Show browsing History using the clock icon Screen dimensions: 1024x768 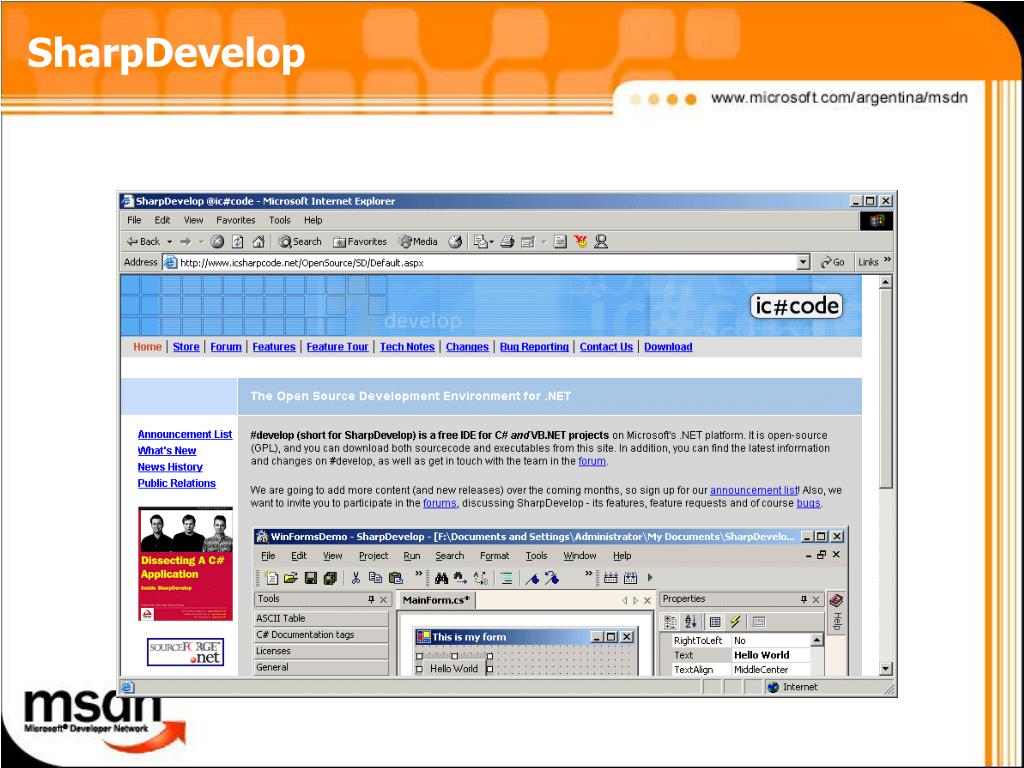pos(455,242)
